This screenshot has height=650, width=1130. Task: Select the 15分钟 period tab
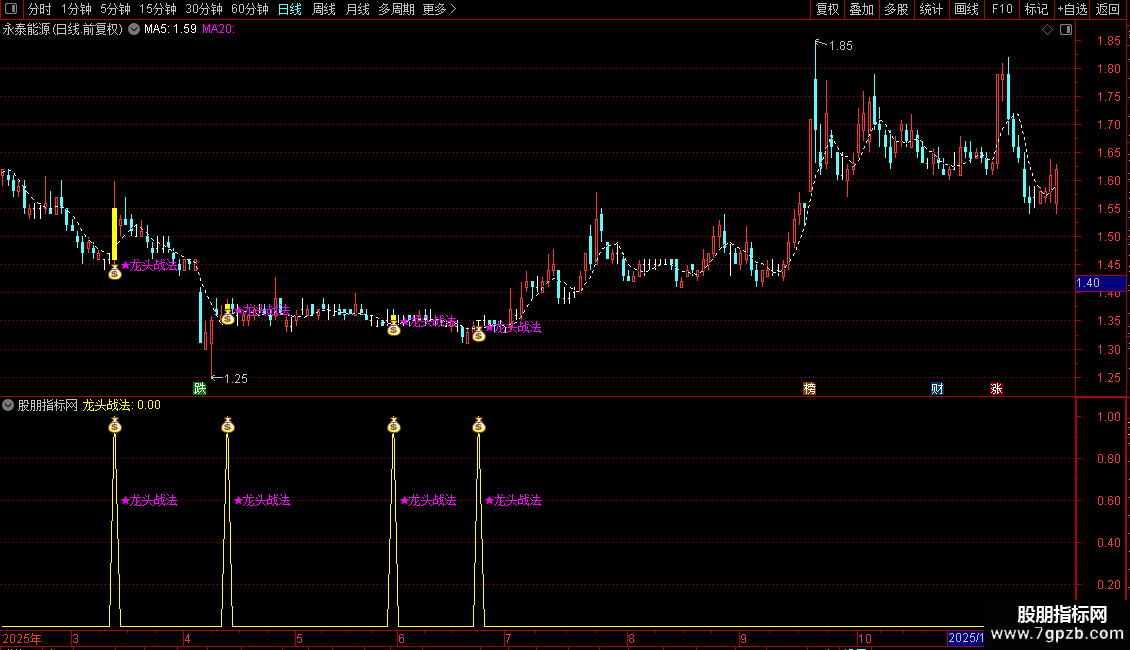tap(158, 9)
